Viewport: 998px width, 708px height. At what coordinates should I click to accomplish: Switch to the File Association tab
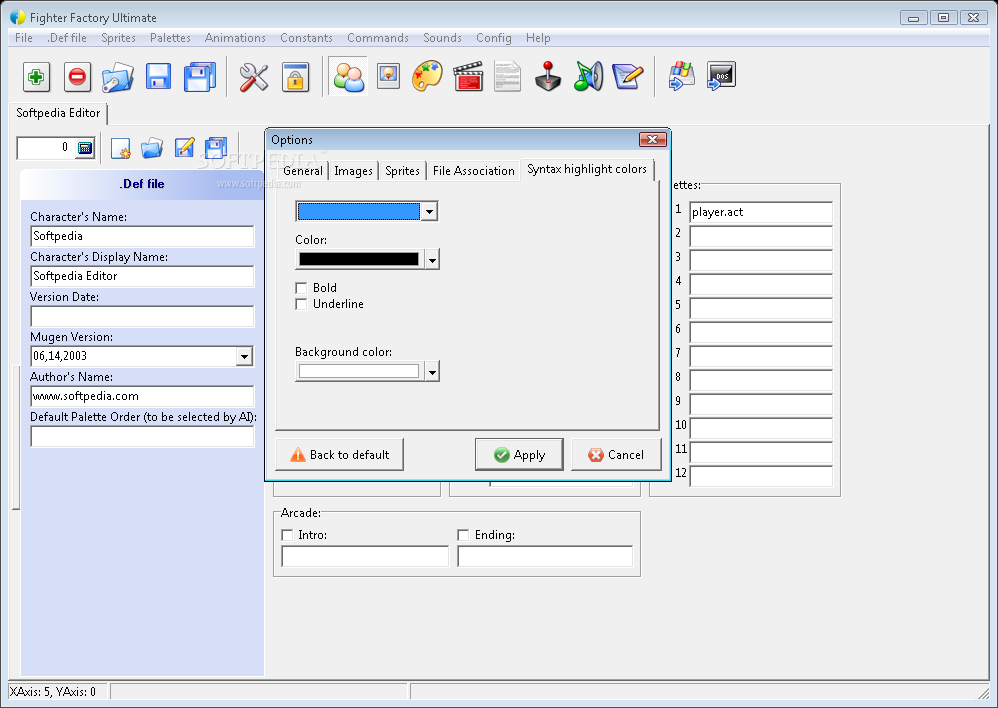coord(474,171)
